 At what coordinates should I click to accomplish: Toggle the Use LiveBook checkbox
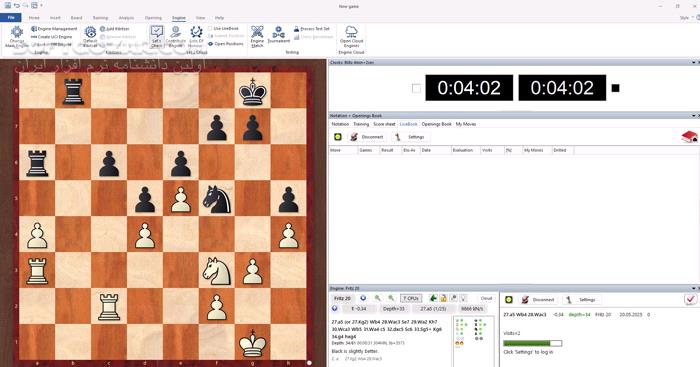pos(210,29)
